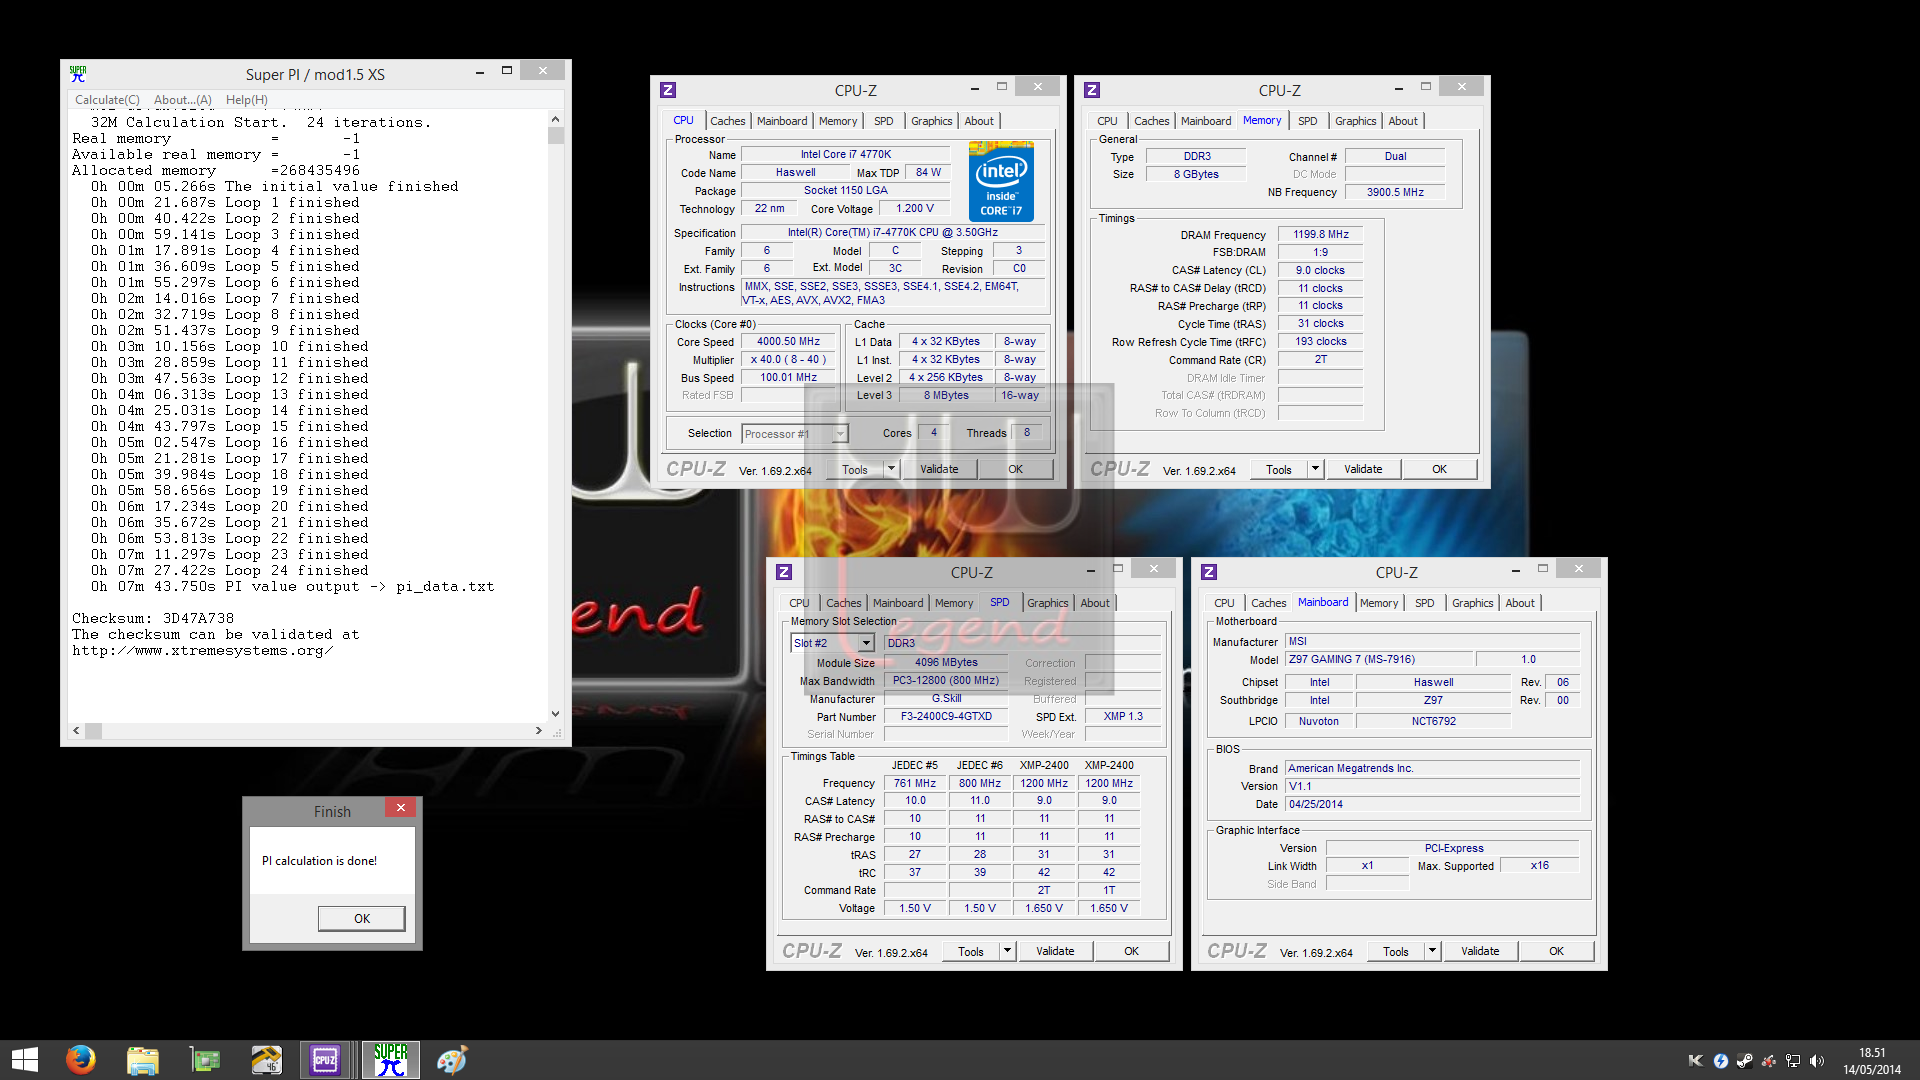The height and width of the screenshot is (1080, 1920).
Task: Click Tools button in the CPU-Z CPU window
Action: [x=855, y=469]
